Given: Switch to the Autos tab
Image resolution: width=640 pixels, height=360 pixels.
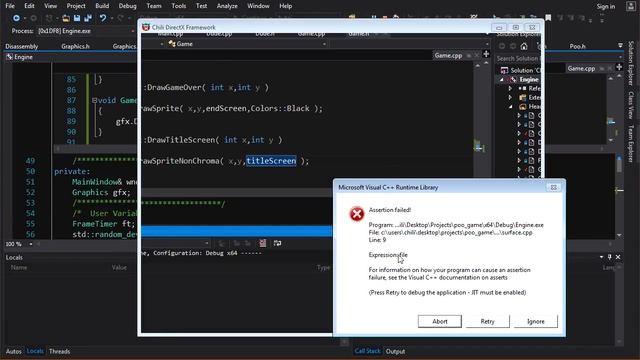Looking at the screenshot, I should (x=13, y=351).
